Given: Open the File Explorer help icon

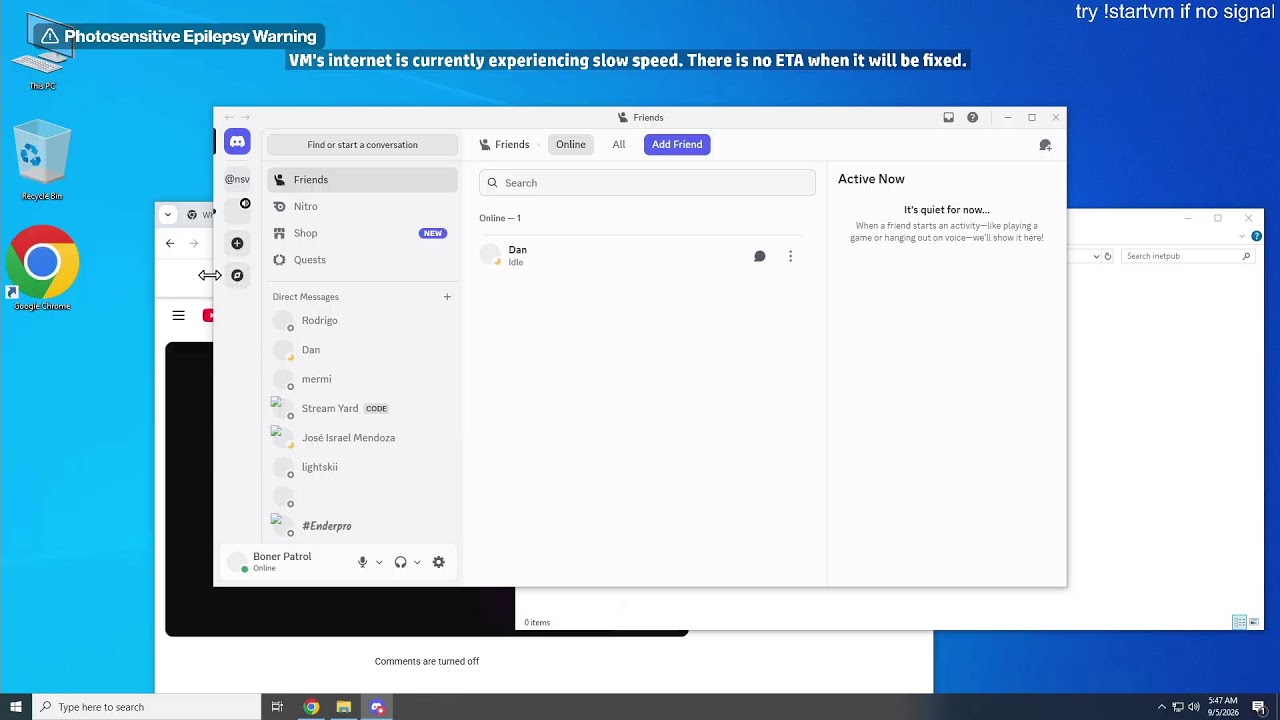Looking at the screenshot, I should click(1256, 236).
